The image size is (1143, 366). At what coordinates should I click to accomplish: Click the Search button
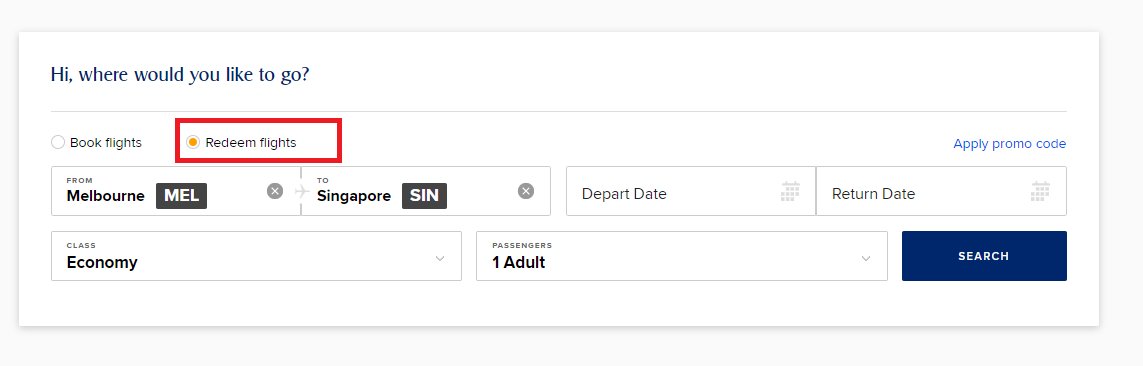984,256
